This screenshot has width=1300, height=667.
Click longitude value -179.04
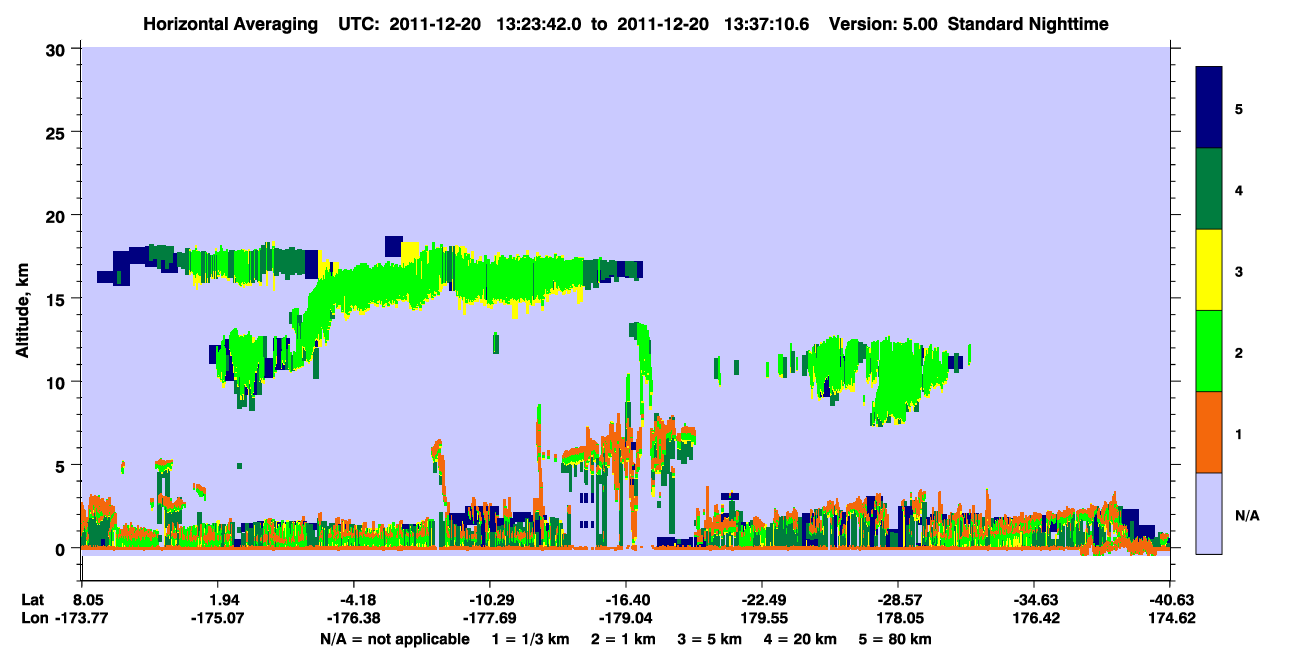[626, 619]
